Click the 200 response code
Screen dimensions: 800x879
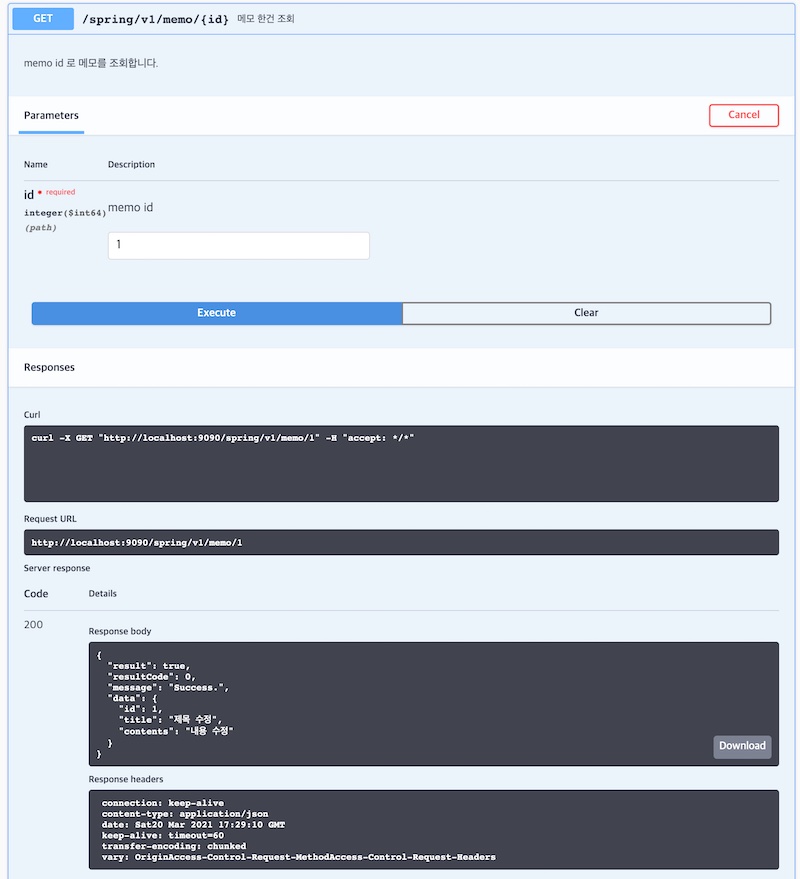coord(33,624)
